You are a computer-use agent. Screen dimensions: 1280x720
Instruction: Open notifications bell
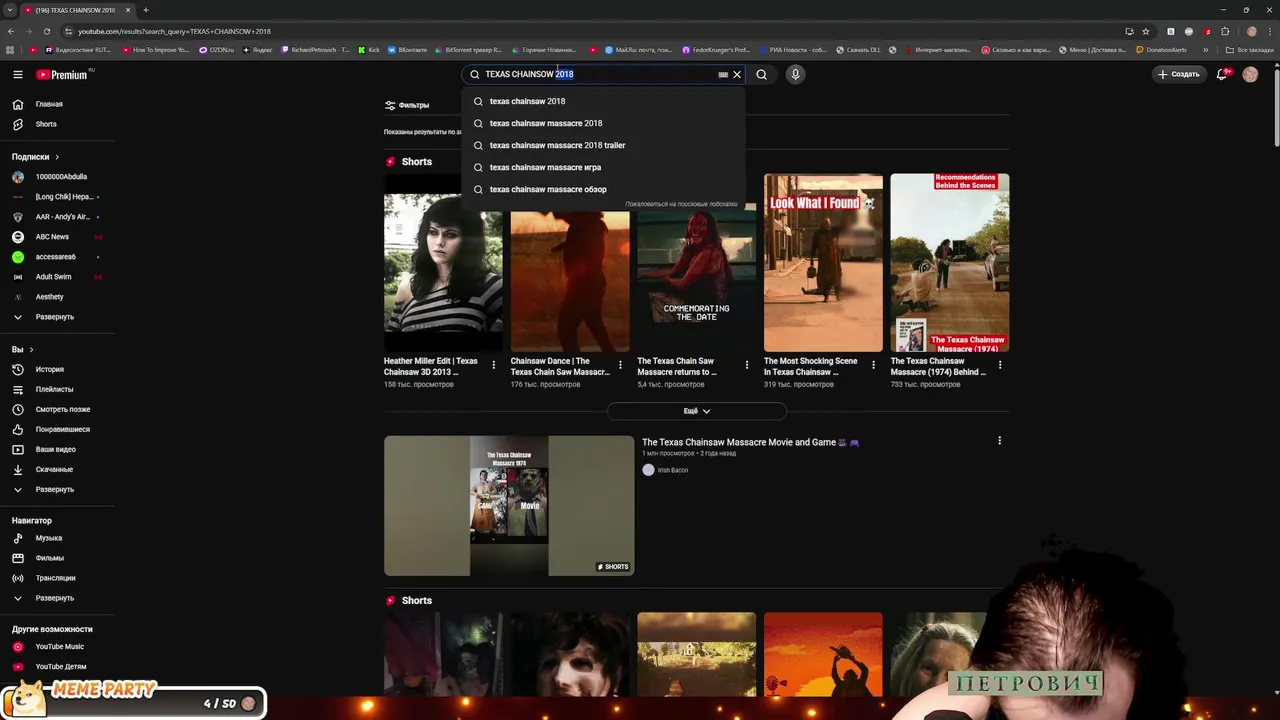tap(1222, 74)
